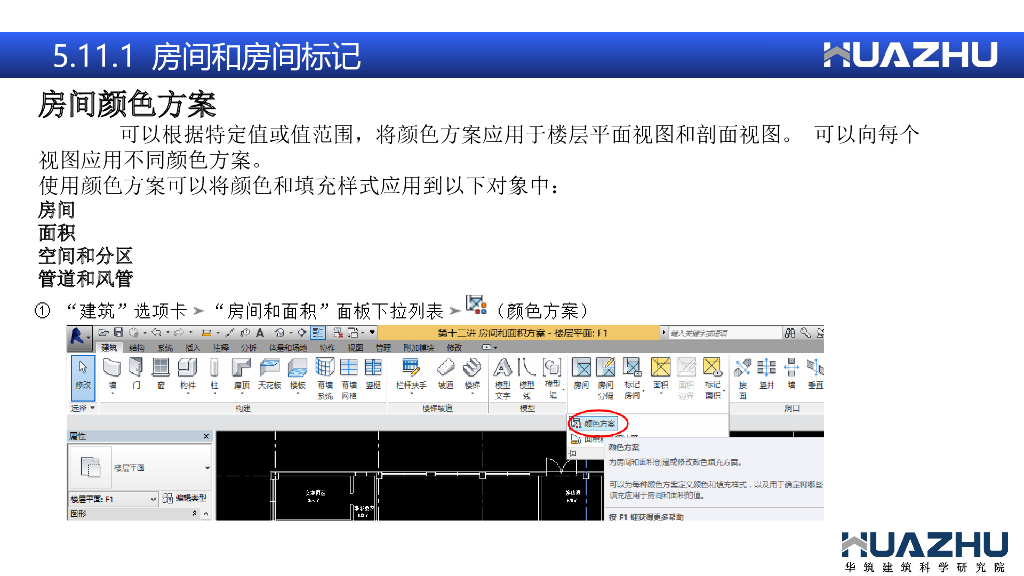Viewport: 1024px width, 576px height.
Task: Switch to the 系统 (Systems) ribbon tab
Action: 165,347
